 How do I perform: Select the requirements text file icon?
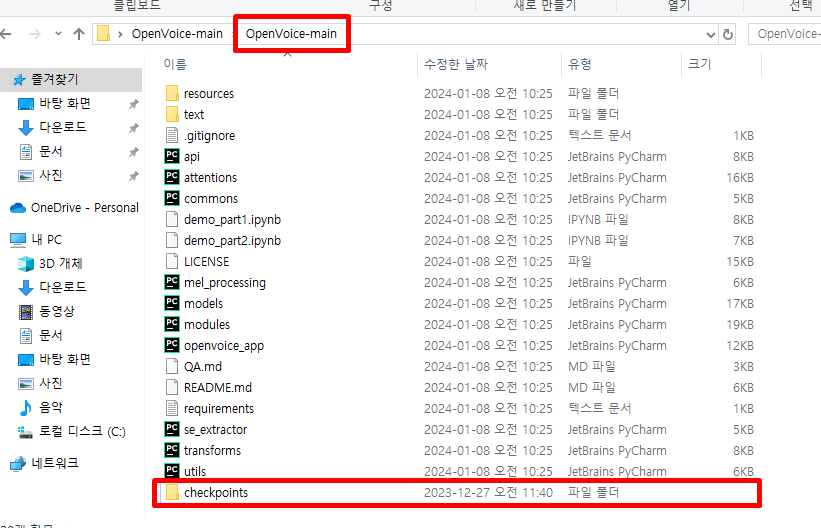pyautogui.click(x=172, y=408)
